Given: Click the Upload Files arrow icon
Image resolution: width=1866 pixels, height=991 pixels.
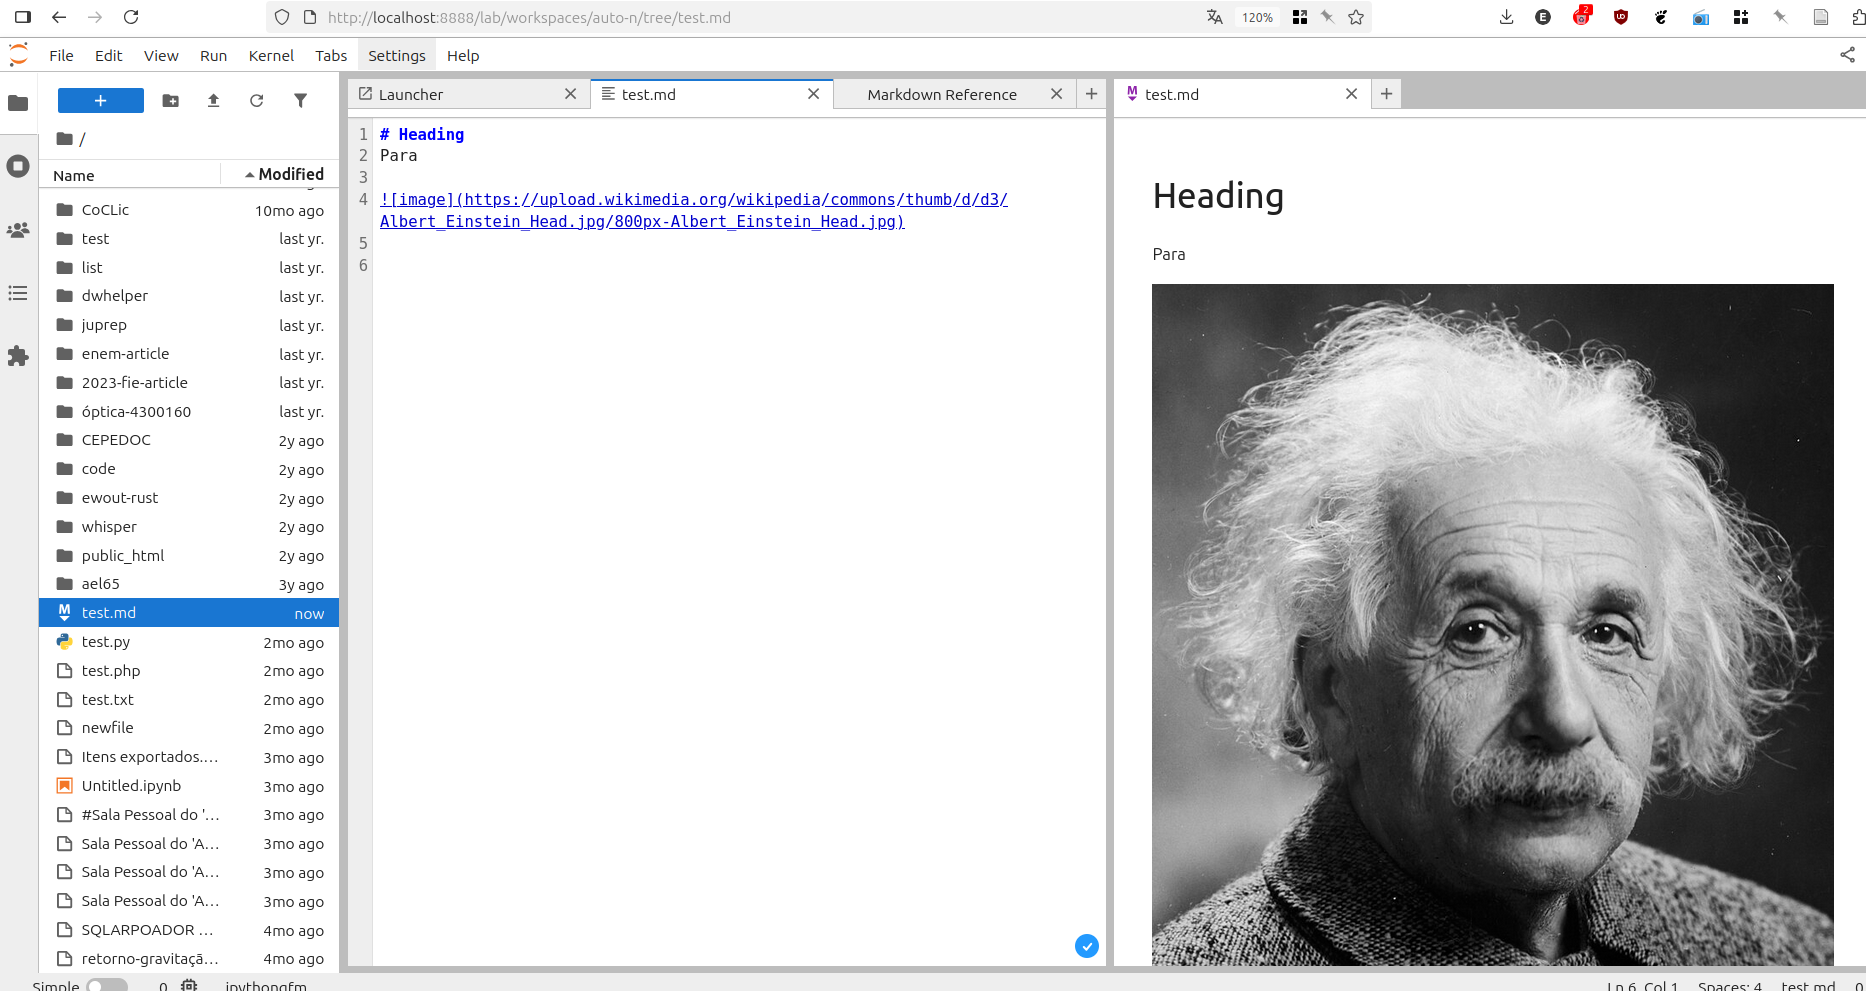Looking at the screenshot, I should 213,100.
